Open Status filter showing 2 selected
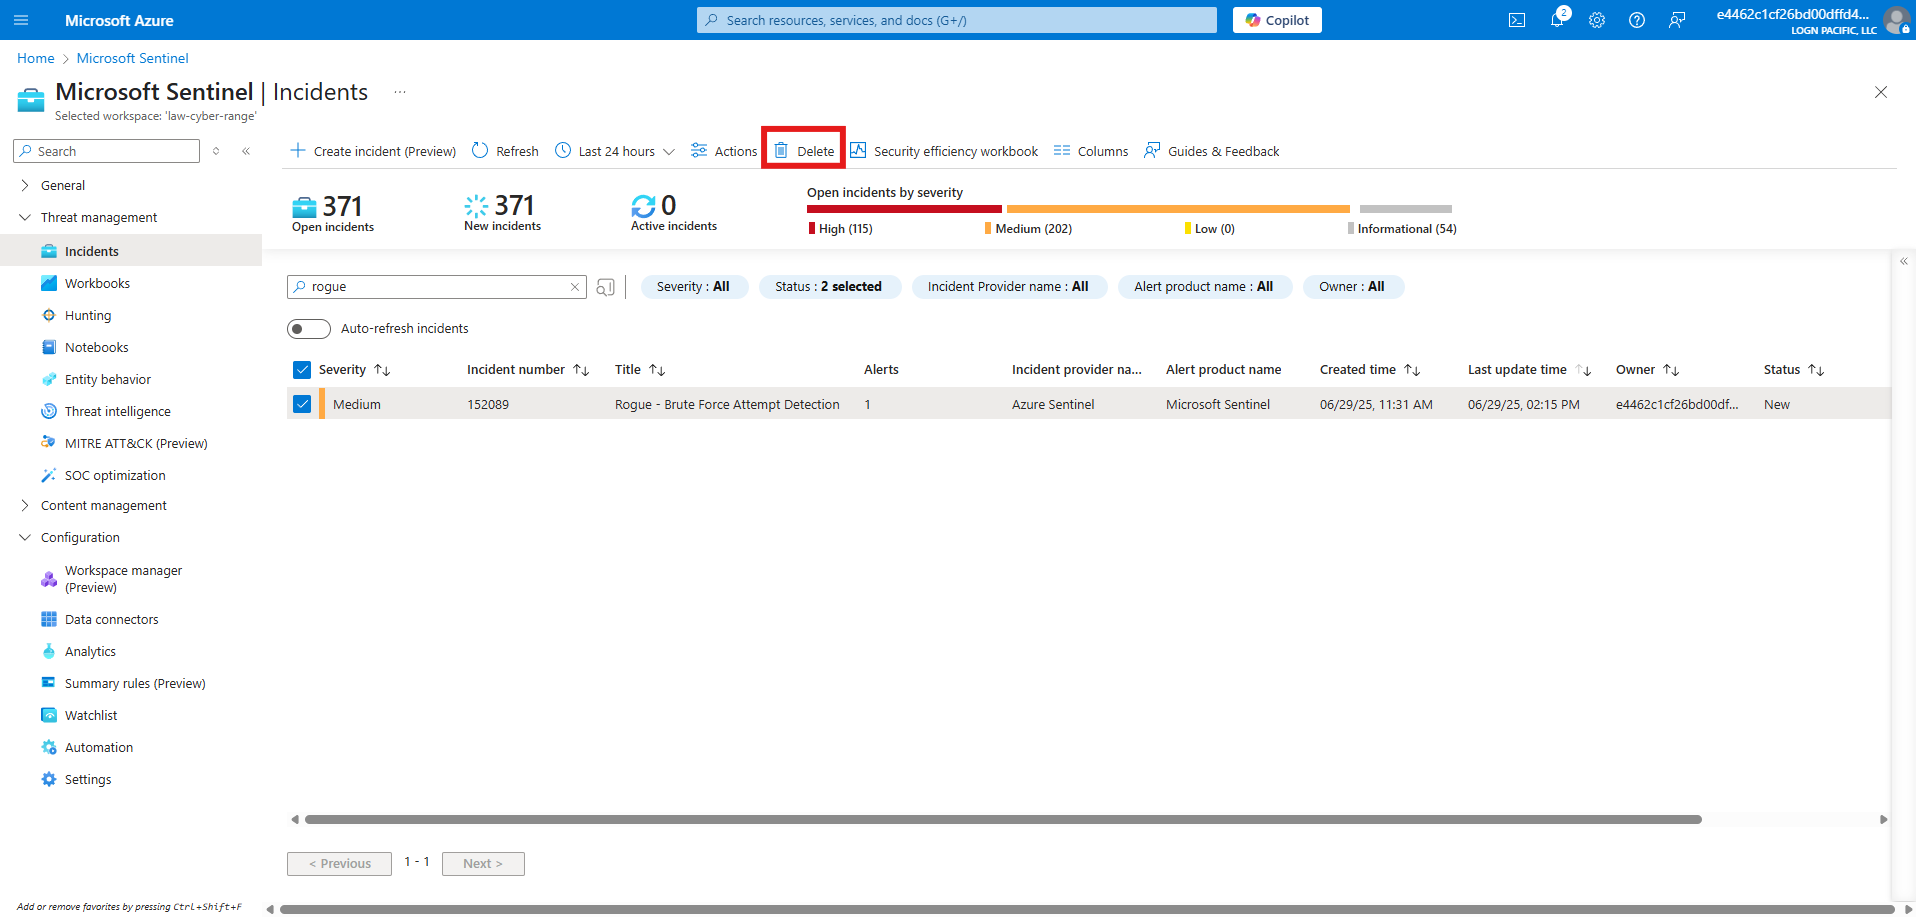 [829, 287]
